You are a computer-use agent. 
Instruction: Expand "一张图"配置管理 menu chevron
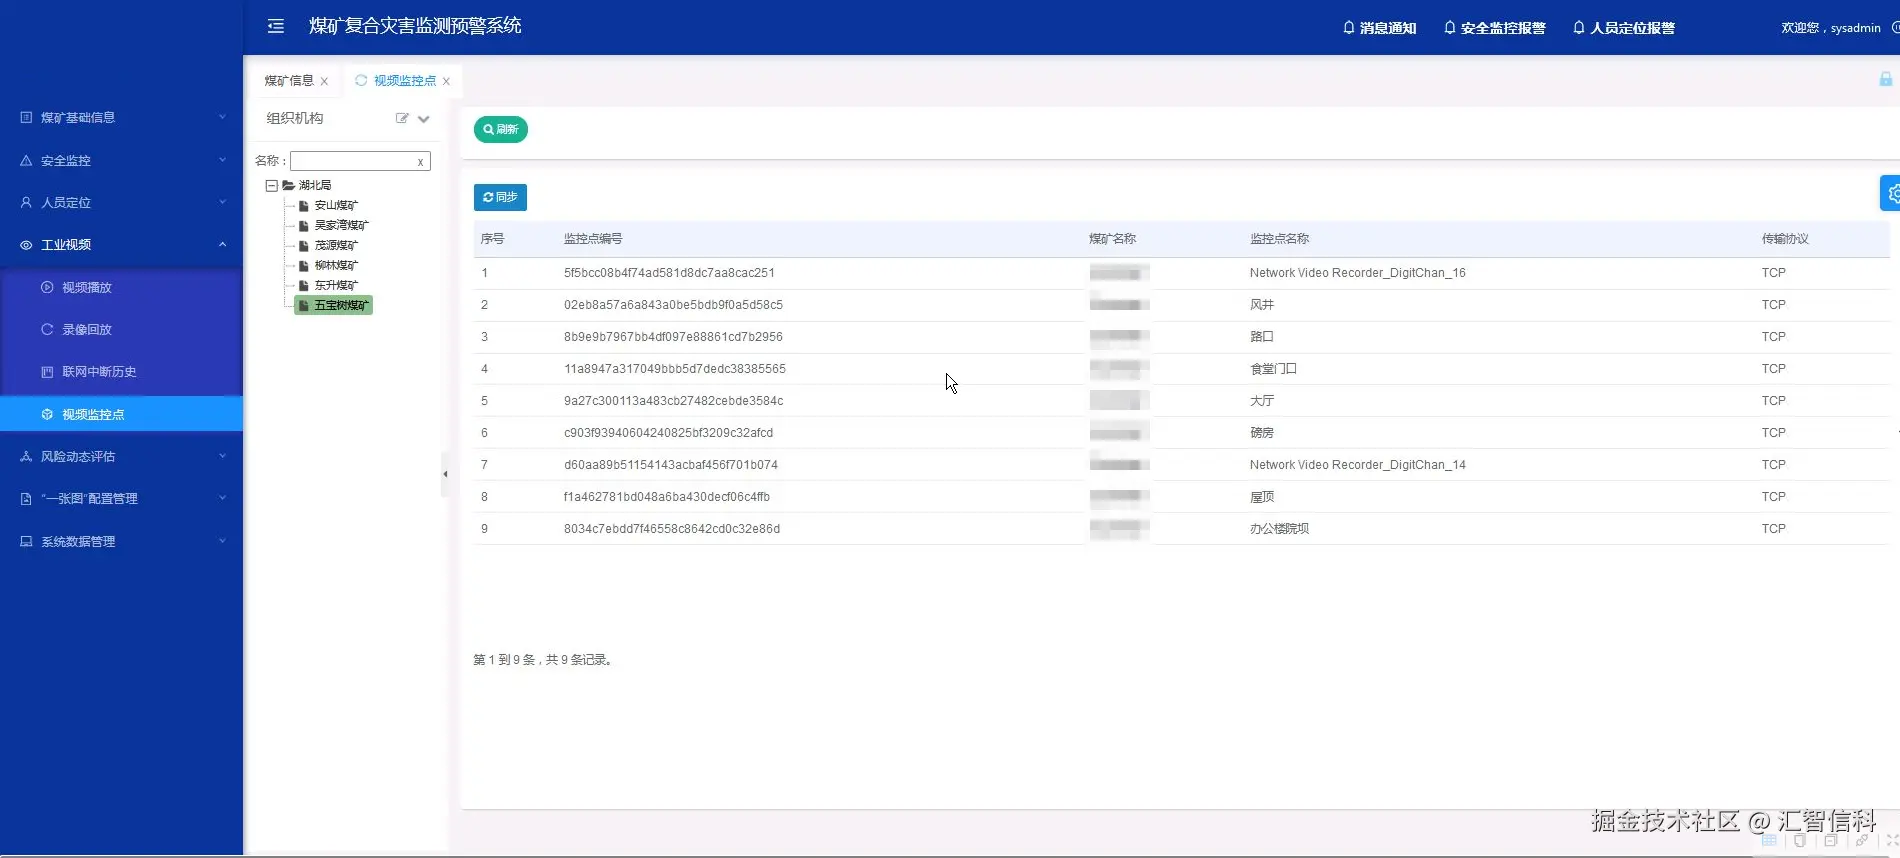point(222,498)
